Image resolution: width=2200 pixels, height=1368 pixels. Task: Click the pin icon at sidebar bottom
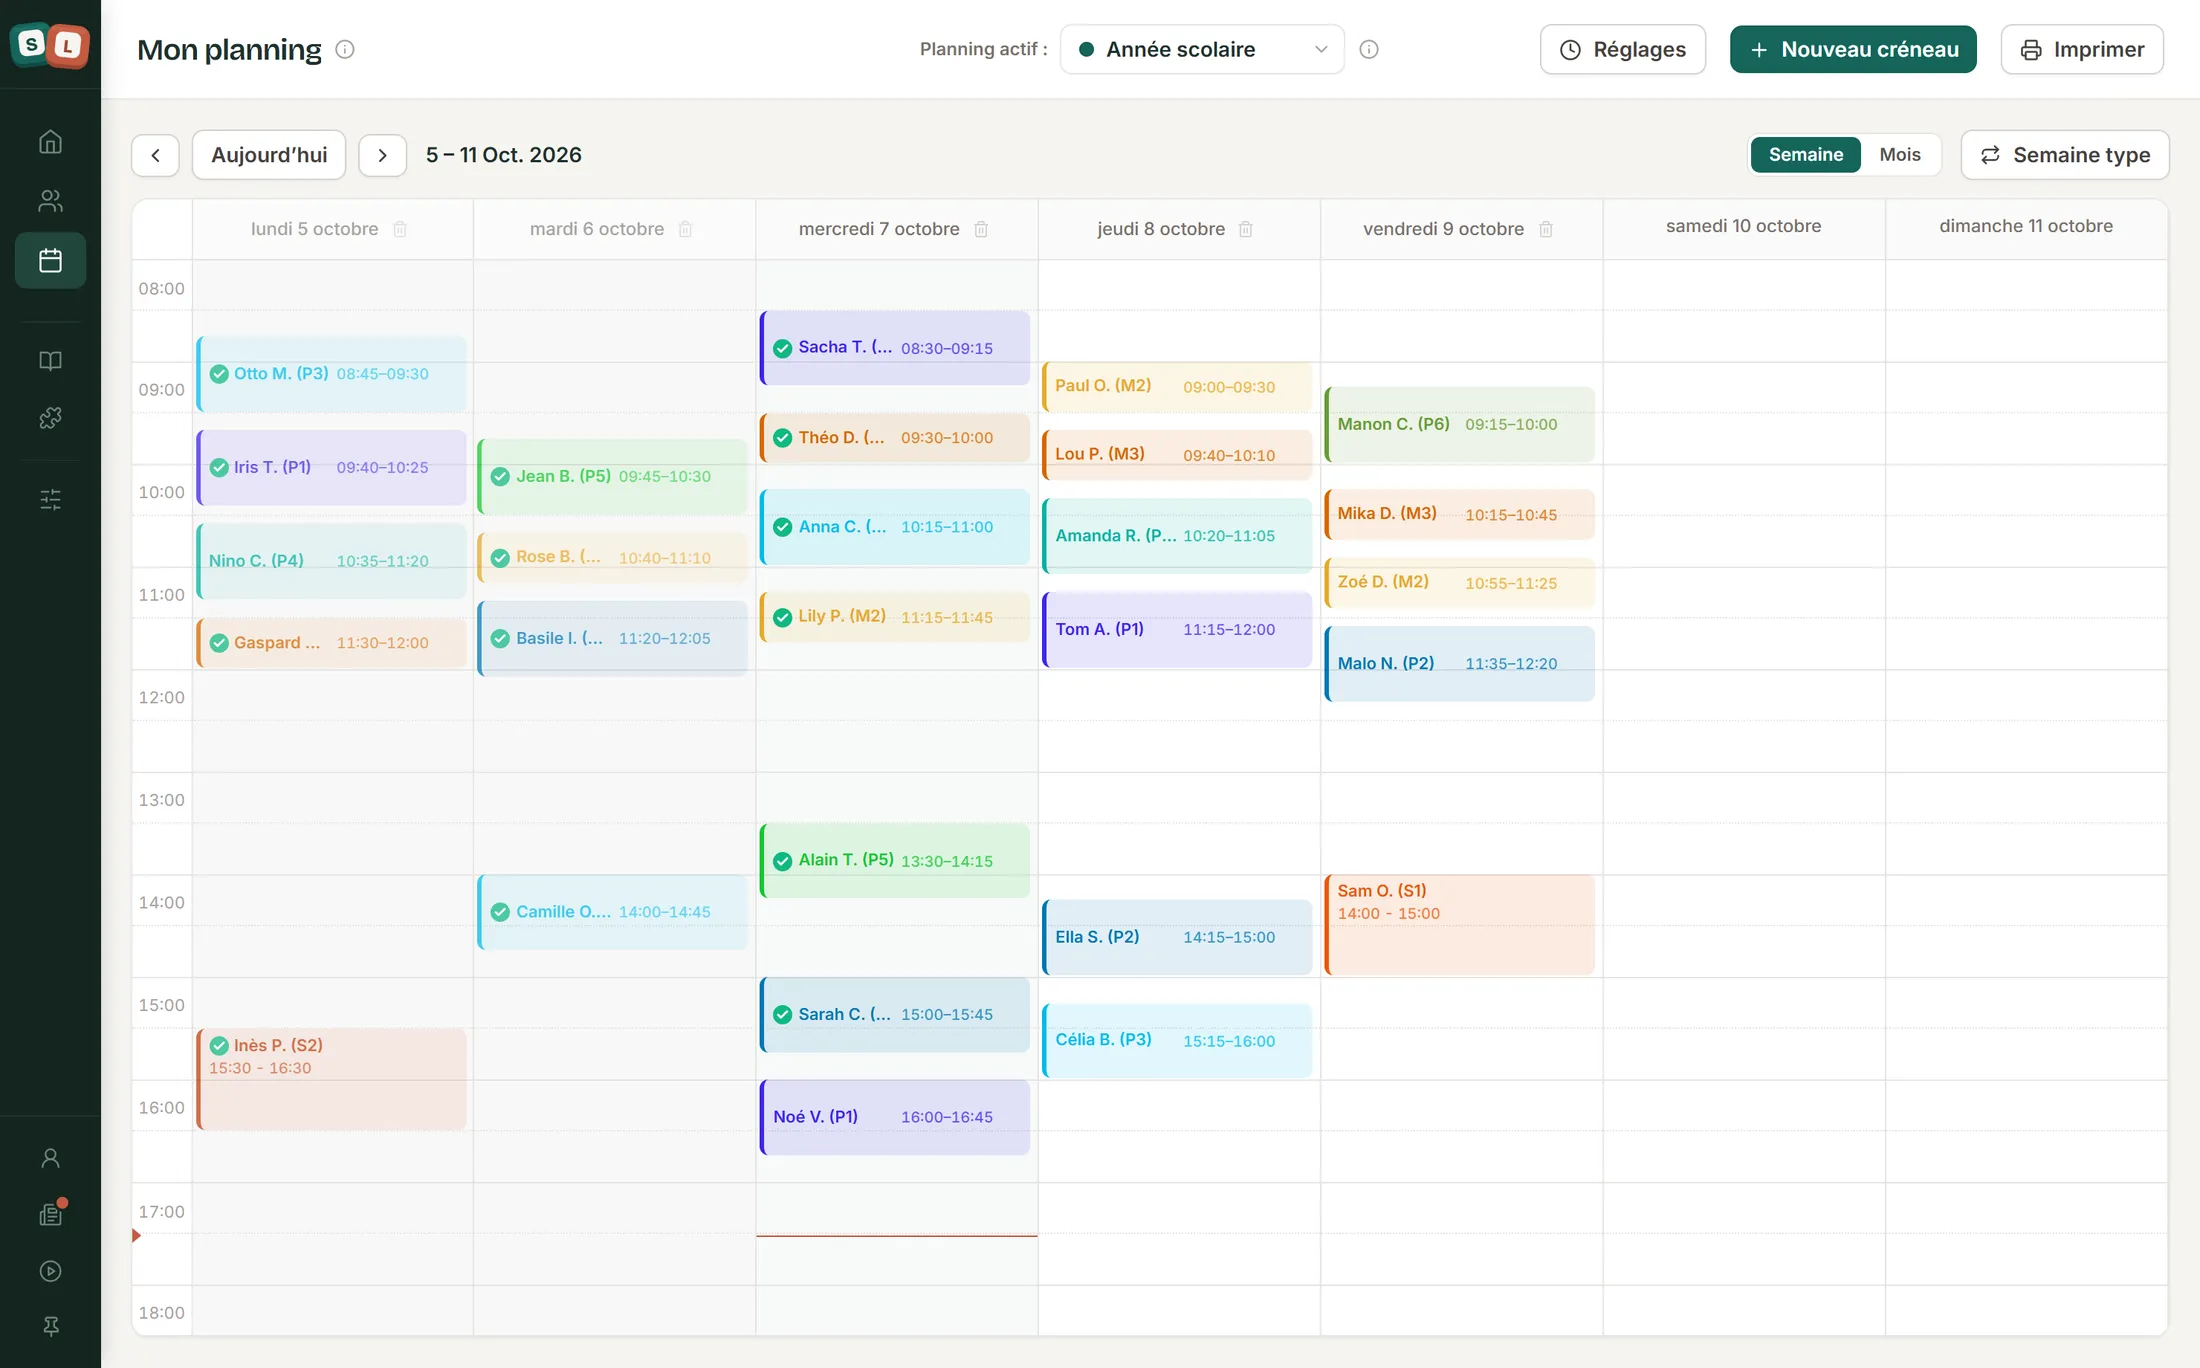click(50, 1326)
